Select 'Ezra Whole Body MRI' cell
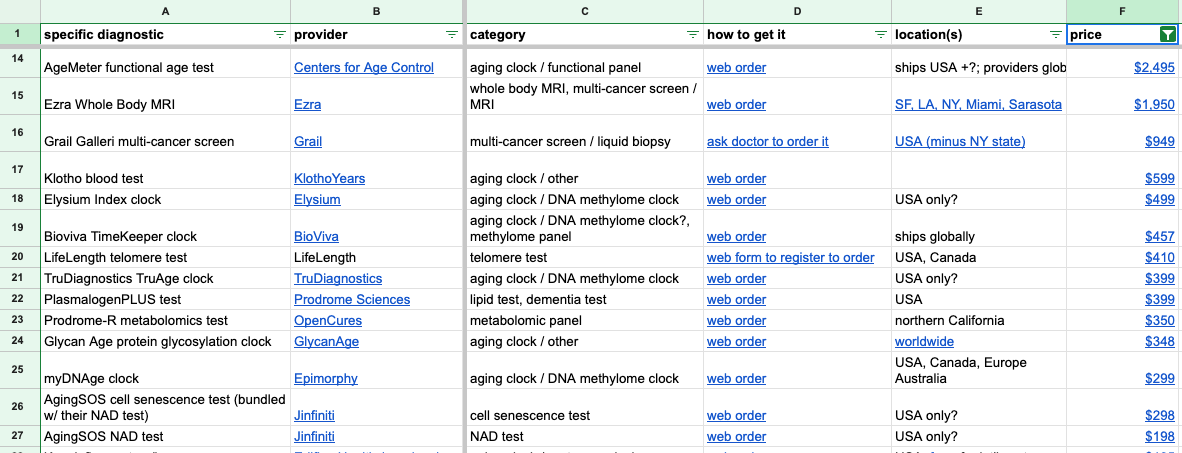Viewport: 1182px width, 453px height. (x=166, y=96)
